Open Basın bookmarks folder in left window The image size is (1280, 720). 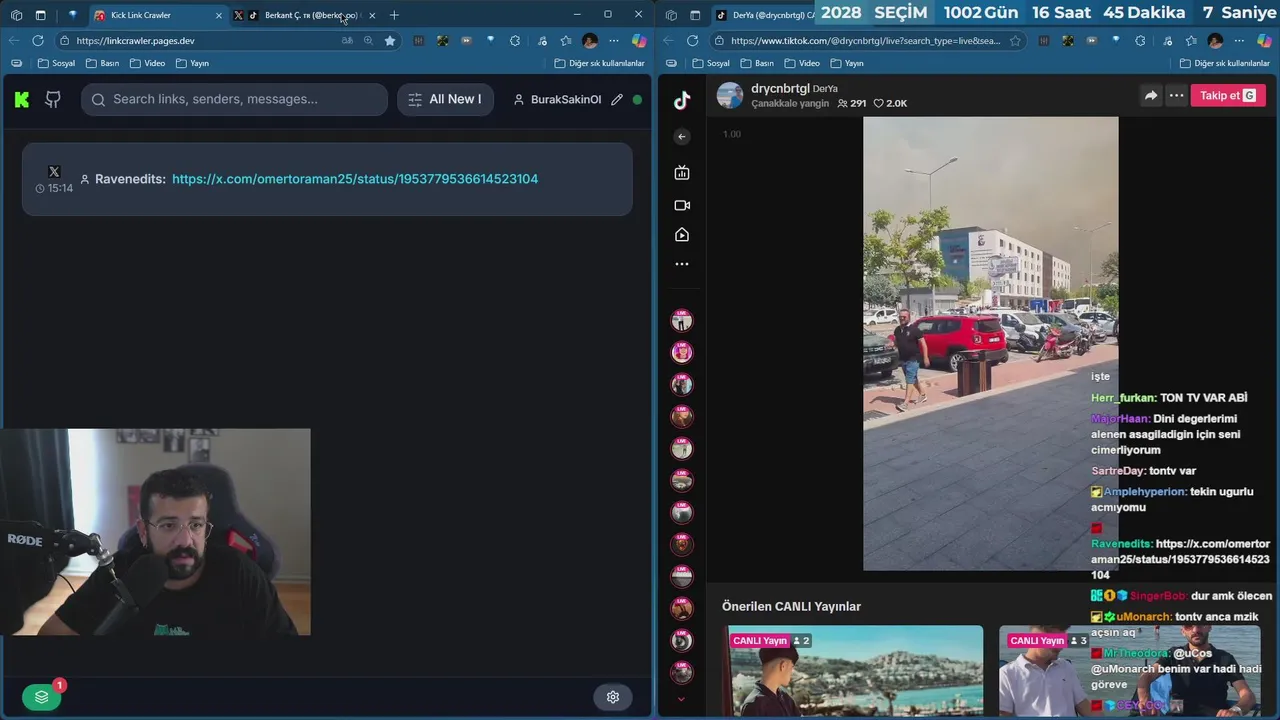point(102,63)
